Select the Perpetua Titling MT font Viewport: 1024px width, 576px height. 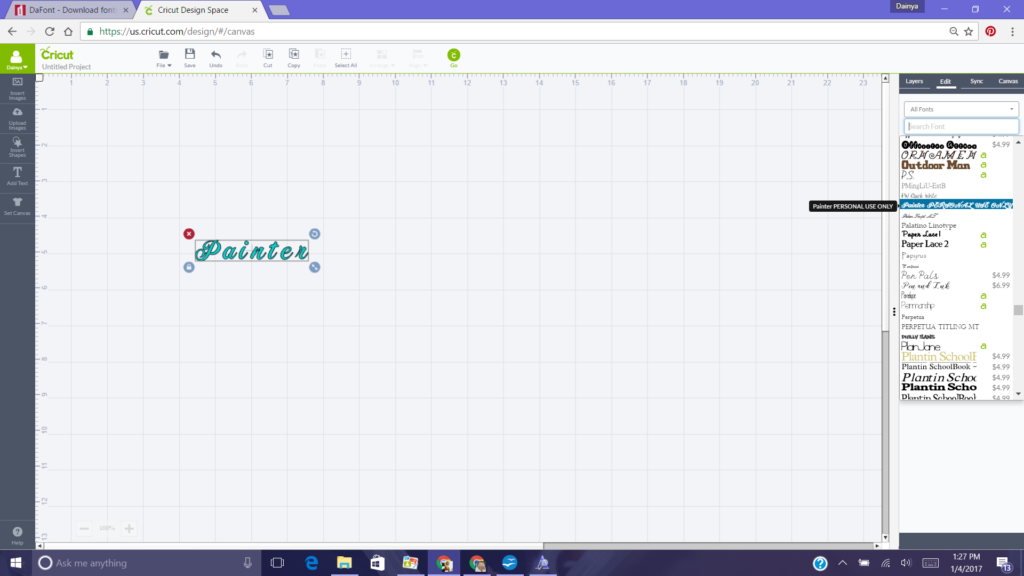point(940,327)
